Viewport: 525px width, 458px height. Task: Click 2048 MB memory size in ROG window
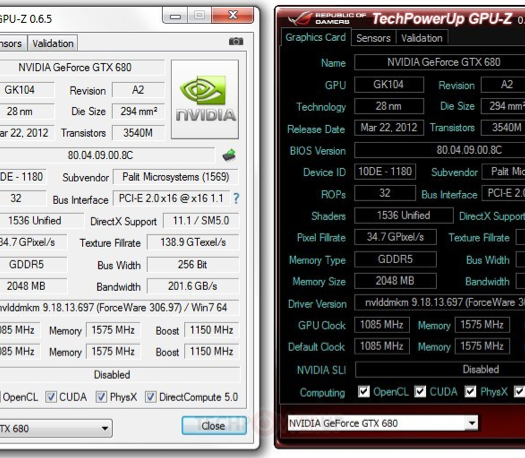click(395, 281)
